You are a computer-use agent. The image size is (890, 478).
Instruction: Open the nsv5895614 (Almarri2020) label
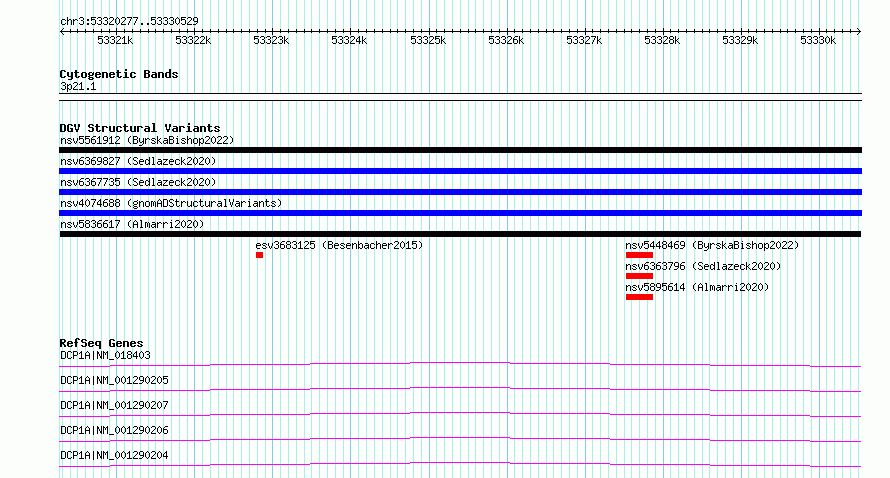[697, 287]
